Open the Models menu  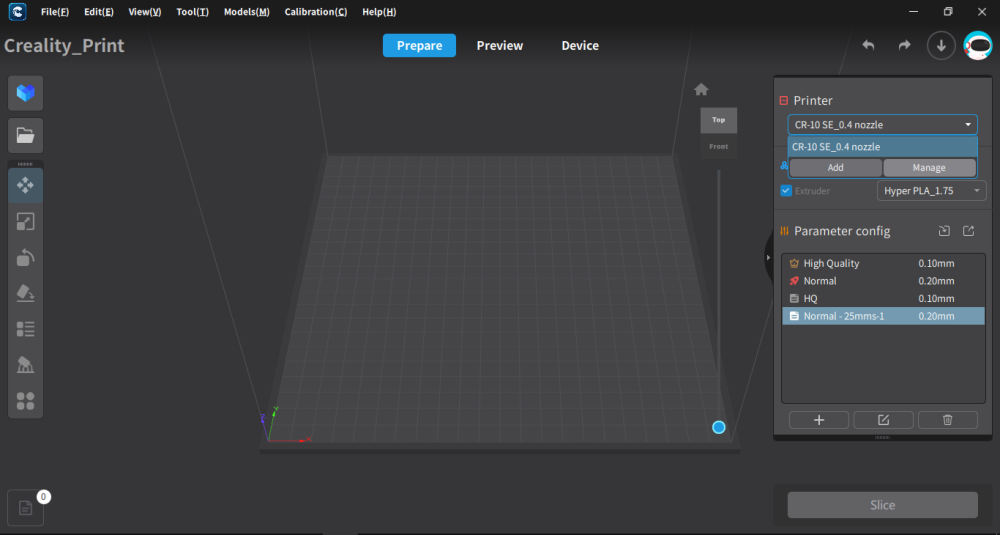click(247, 12)
